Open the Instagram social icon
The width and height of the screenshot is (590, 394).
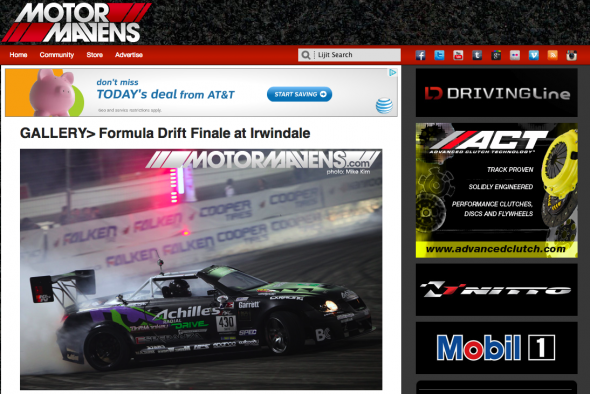click(x=572, y=55)
